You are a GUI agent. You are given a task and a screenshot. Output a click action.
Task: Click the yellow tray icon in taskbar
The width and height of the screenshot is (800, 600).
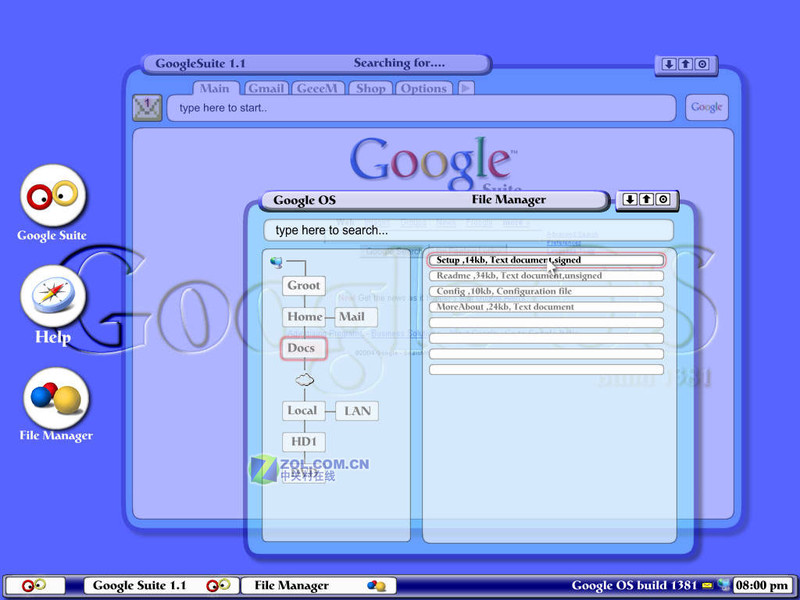(707, 585)
